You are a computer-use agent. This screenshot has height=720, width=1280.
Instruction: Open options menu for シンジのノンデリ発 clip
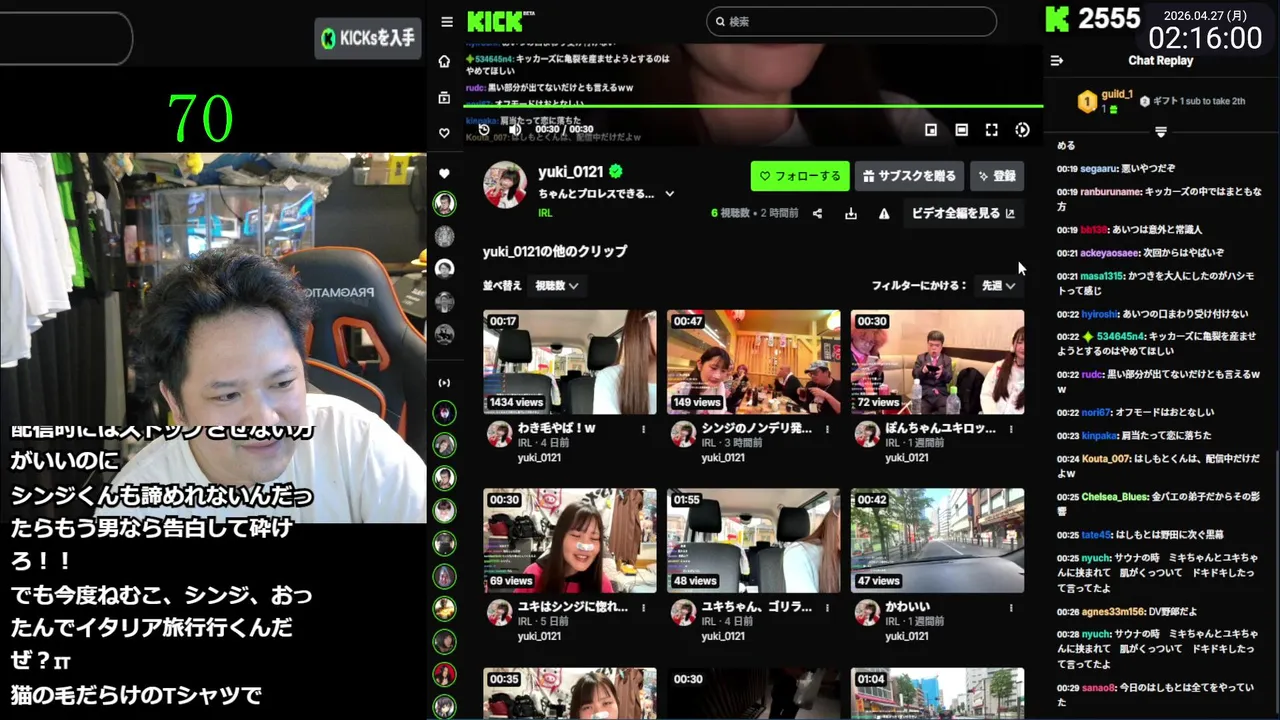pos(827,429)
